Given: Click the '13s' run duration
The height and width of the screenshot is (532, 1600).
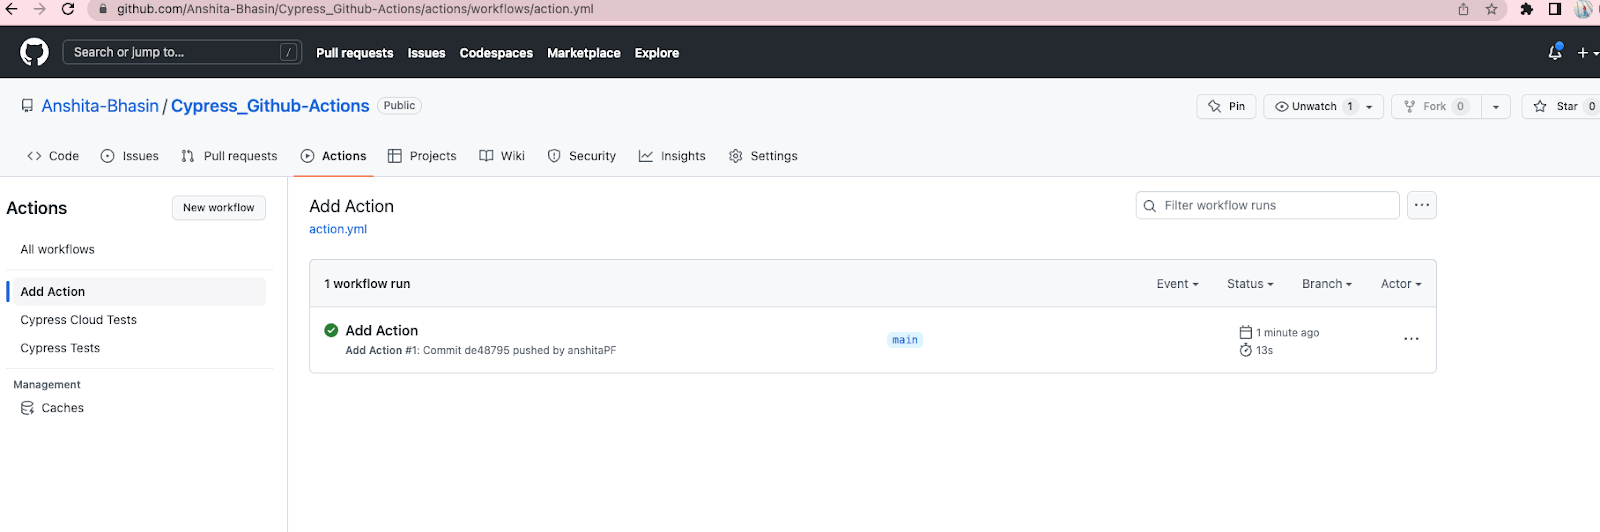Looking at the screenshot, I should tap(1264, 350).
